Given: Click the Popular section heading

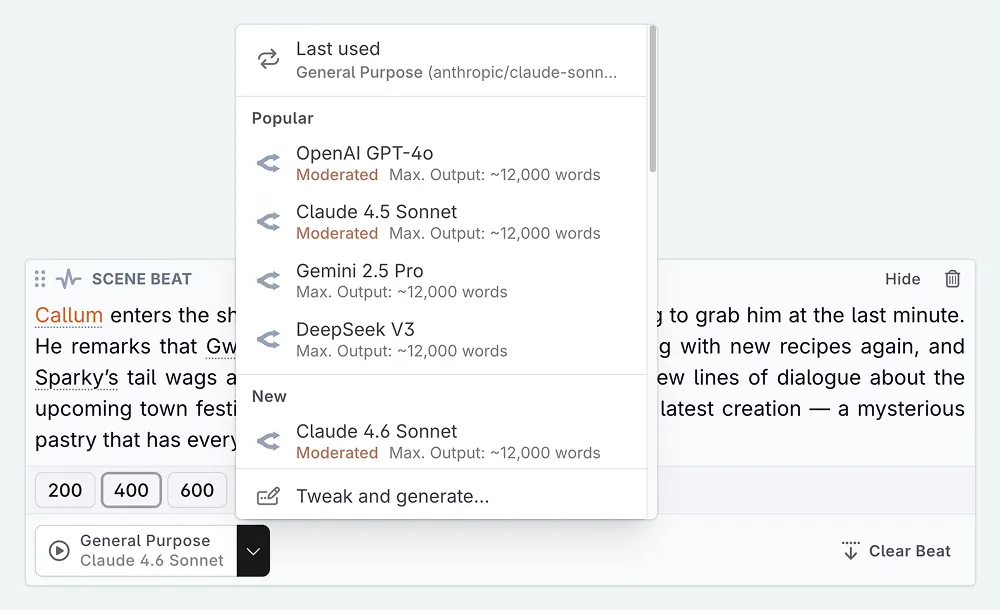Looking at the screenshot, I should 283,118.
